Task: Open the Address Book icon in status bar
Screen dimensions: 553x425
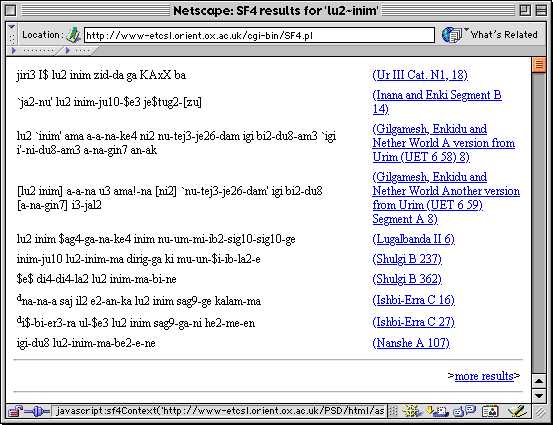Action: (x=490, y=411)
